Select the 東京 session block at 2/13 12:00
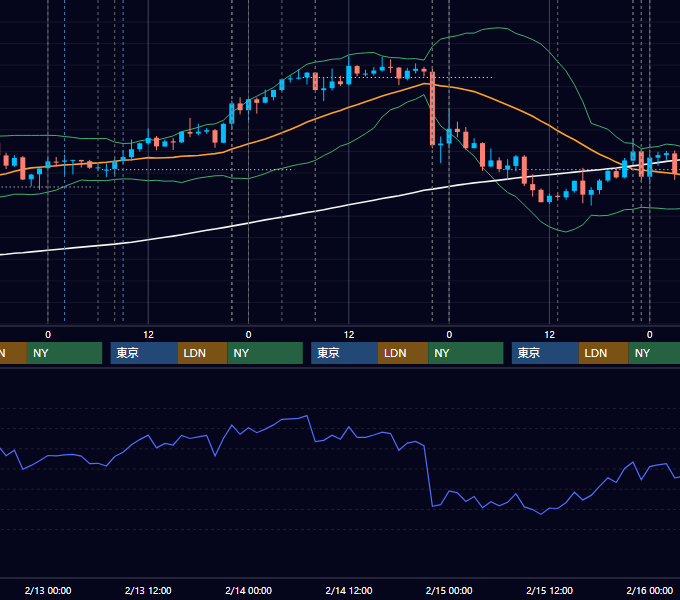Viewport: 680px width, 600px height. coord(144,353)
